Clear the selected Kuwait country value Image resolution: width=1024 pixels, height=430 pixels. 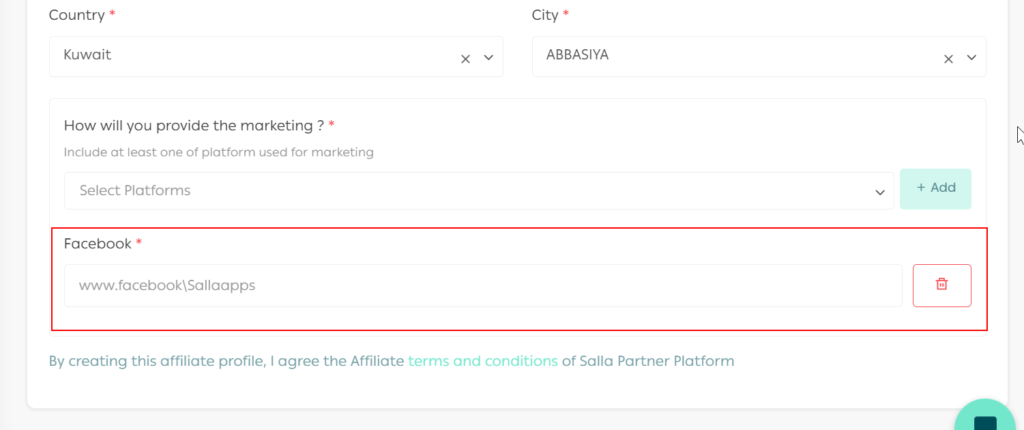(465, 58)
